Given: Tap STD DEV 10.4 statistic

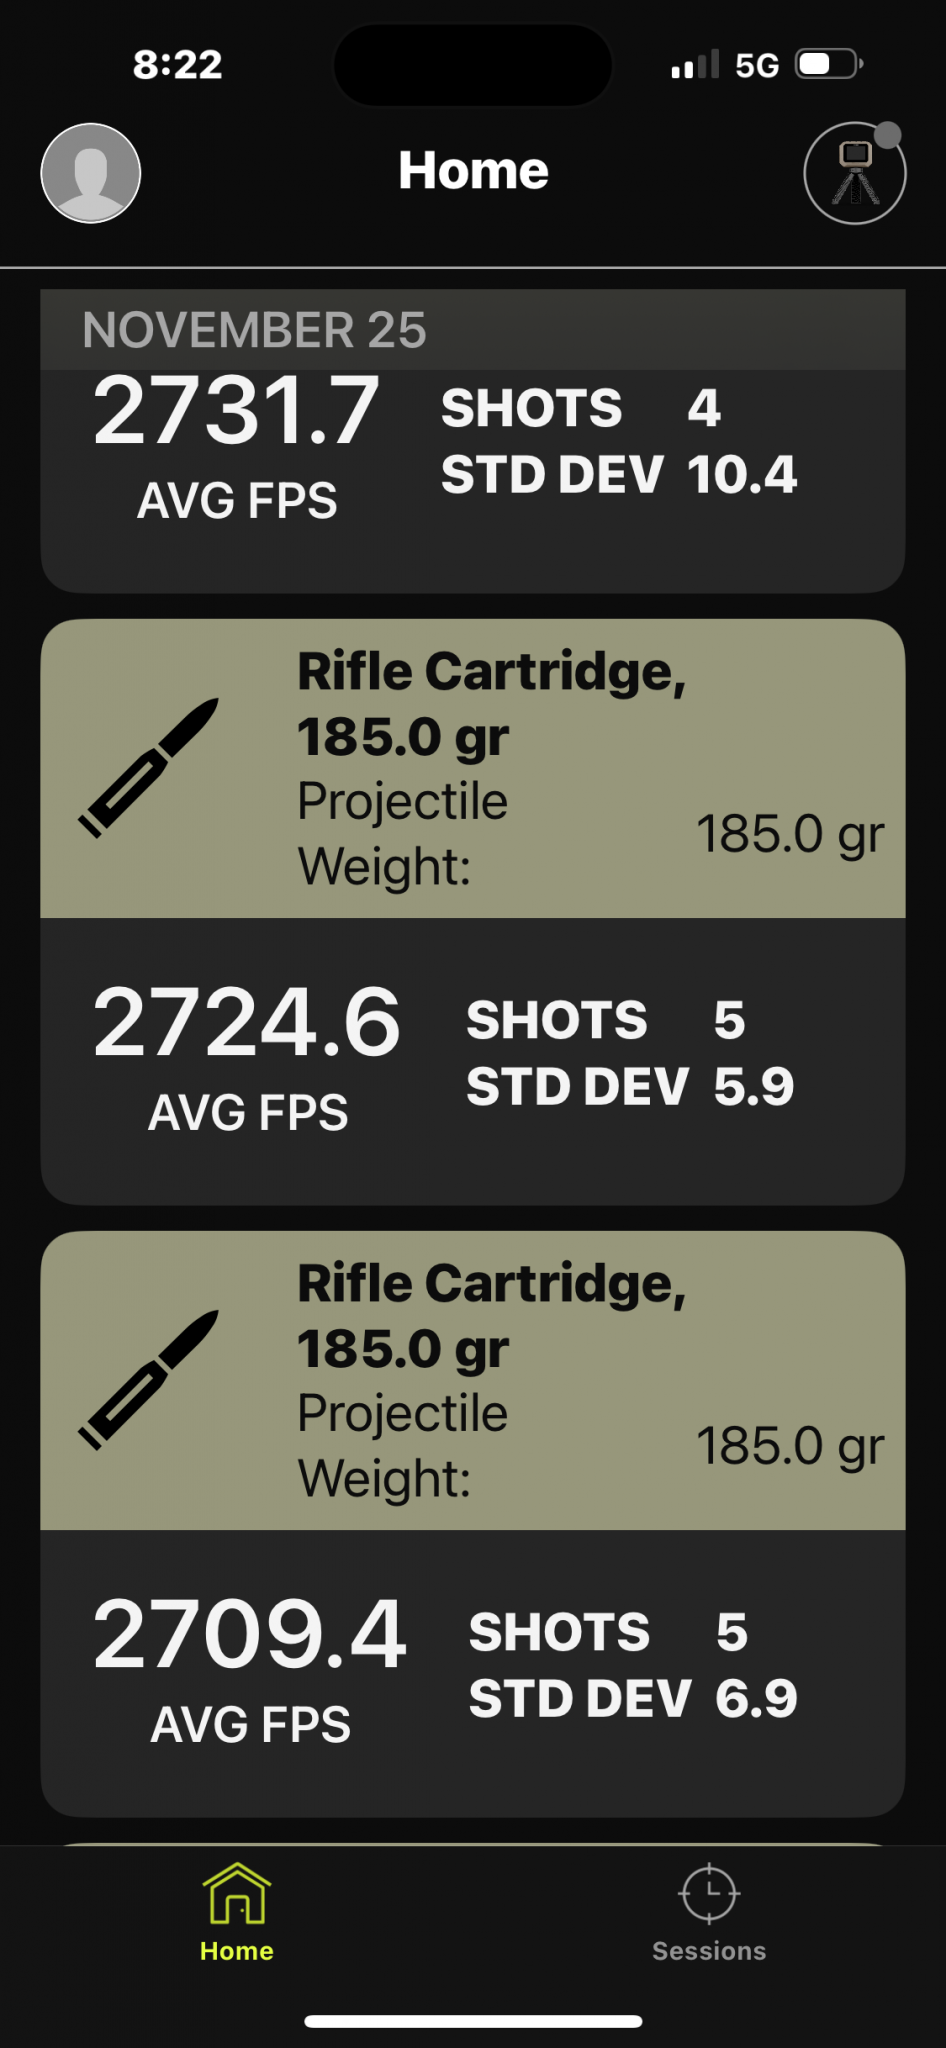Looking at the screenshot, I should click(618, 475).
